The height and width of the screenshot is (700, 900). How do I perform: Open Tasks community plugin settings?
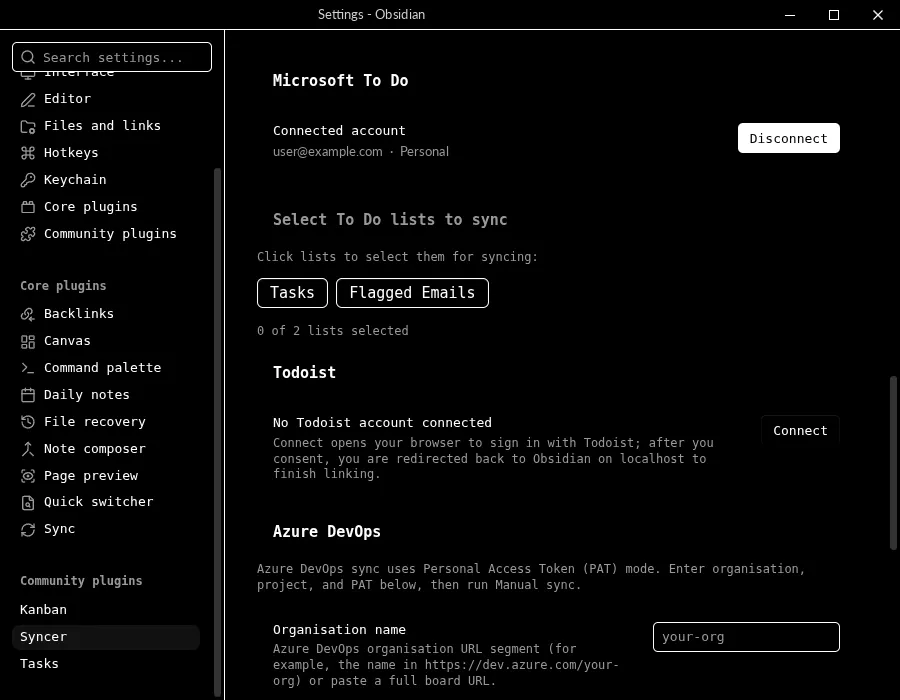tap(106, 663)
